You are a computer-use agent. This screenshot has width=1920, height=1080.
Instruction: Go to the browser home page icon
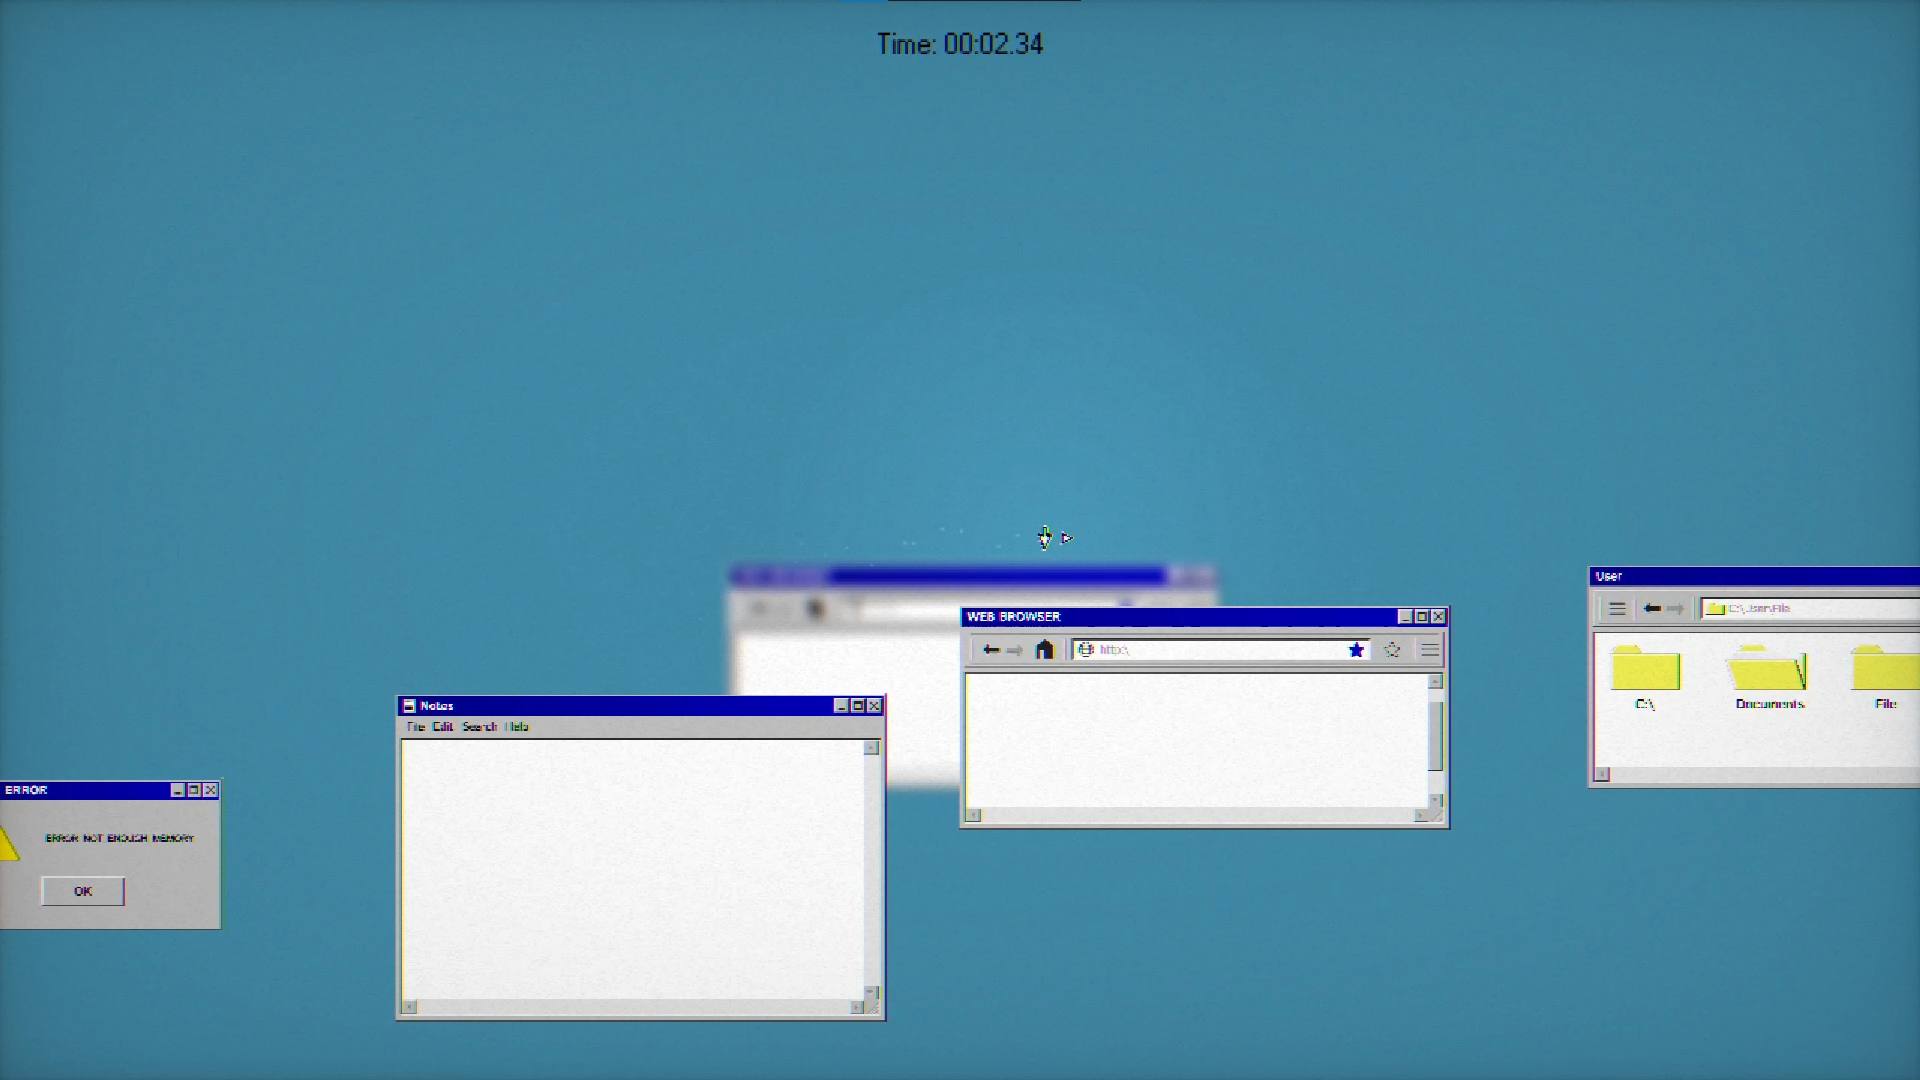(x=1044, y=650)
